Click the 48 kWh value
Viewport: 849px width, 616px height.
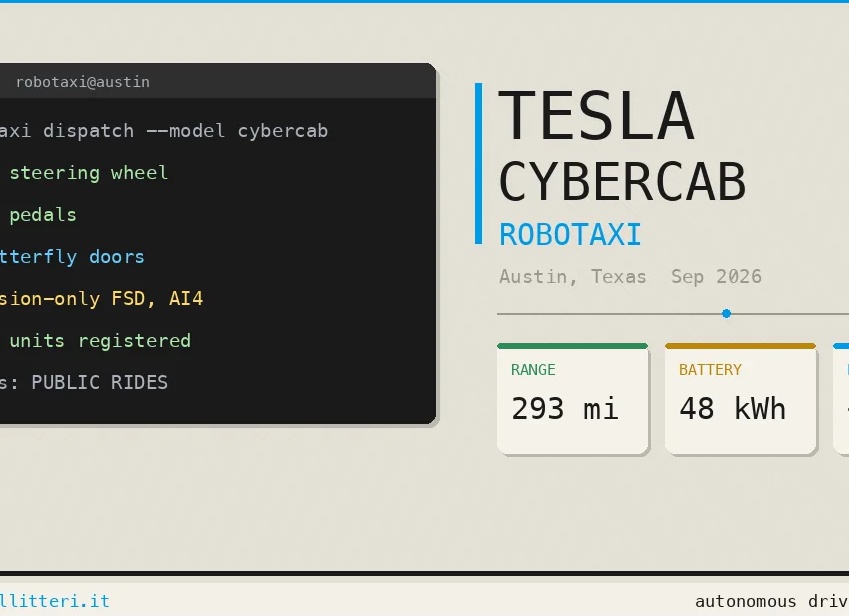point(733,409)
